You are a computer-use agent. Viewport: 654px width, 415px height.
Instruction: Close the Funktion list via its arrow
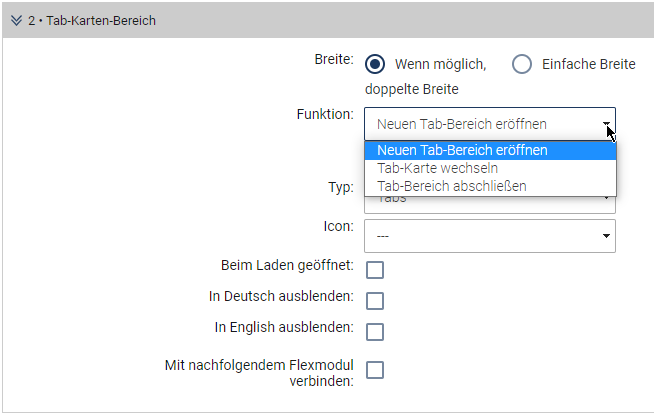coord(606,125)
